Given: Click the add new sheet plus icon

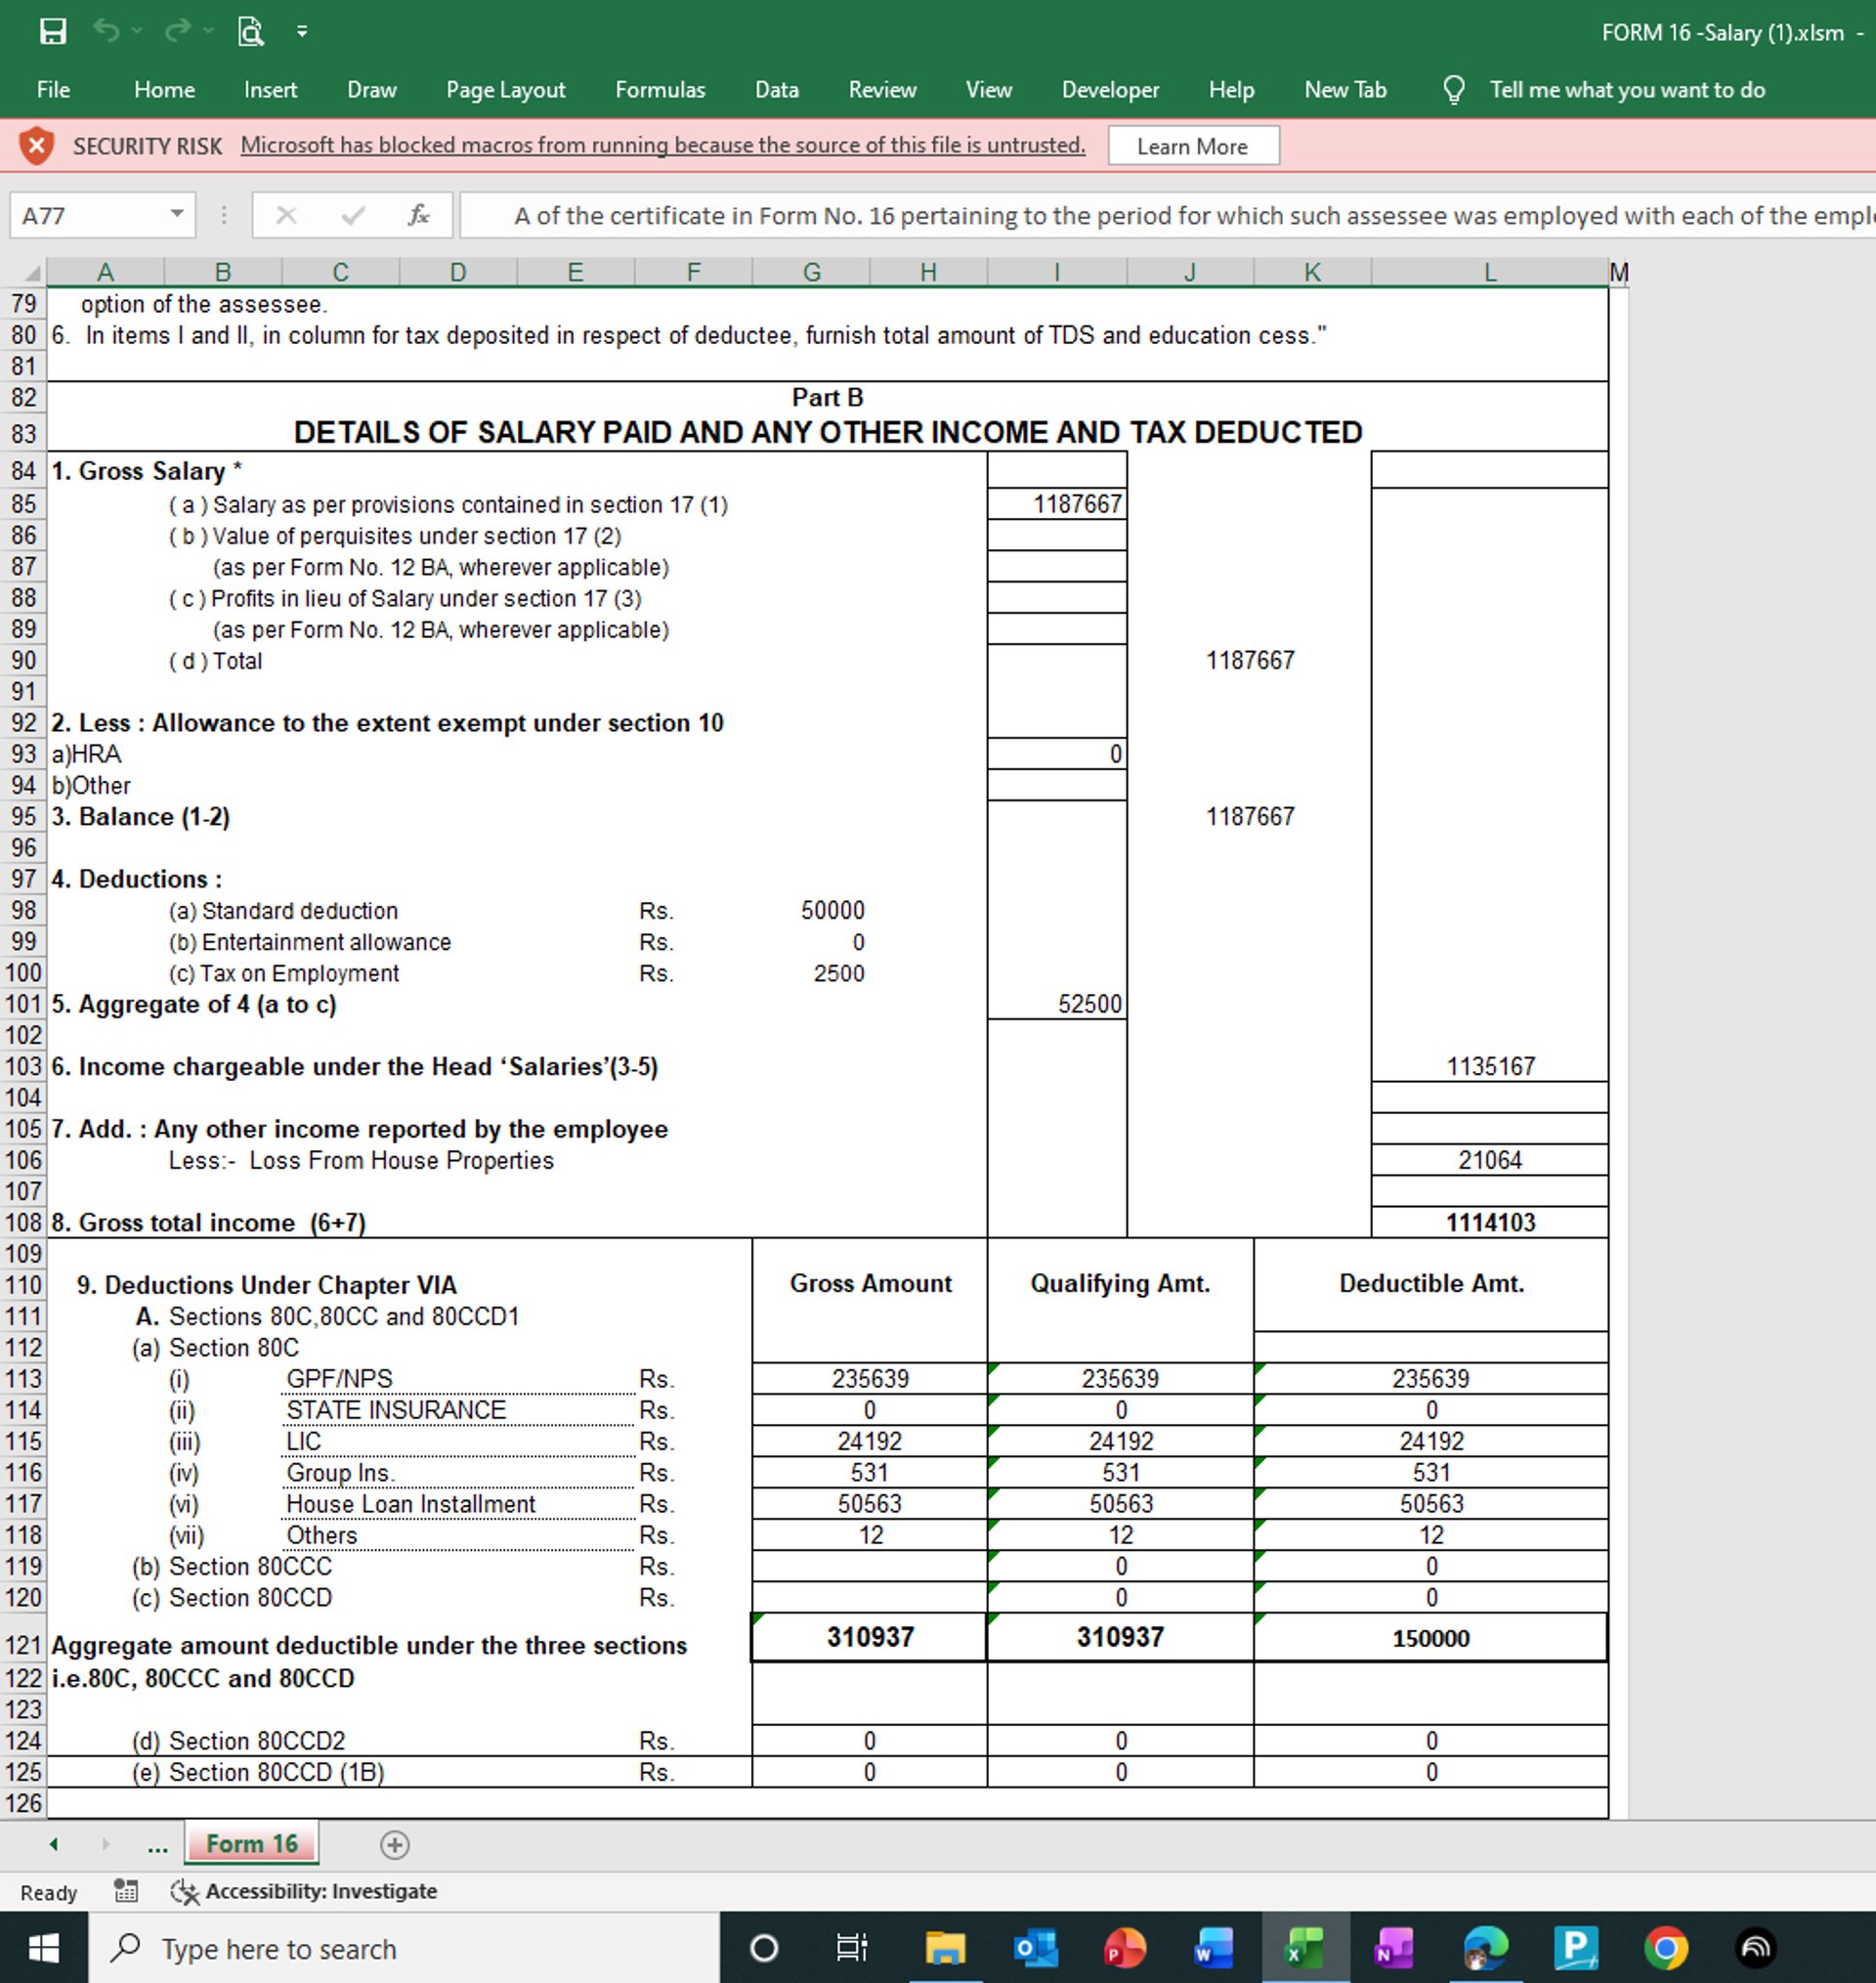Looking at the screenshot, I should point(395,1845).
